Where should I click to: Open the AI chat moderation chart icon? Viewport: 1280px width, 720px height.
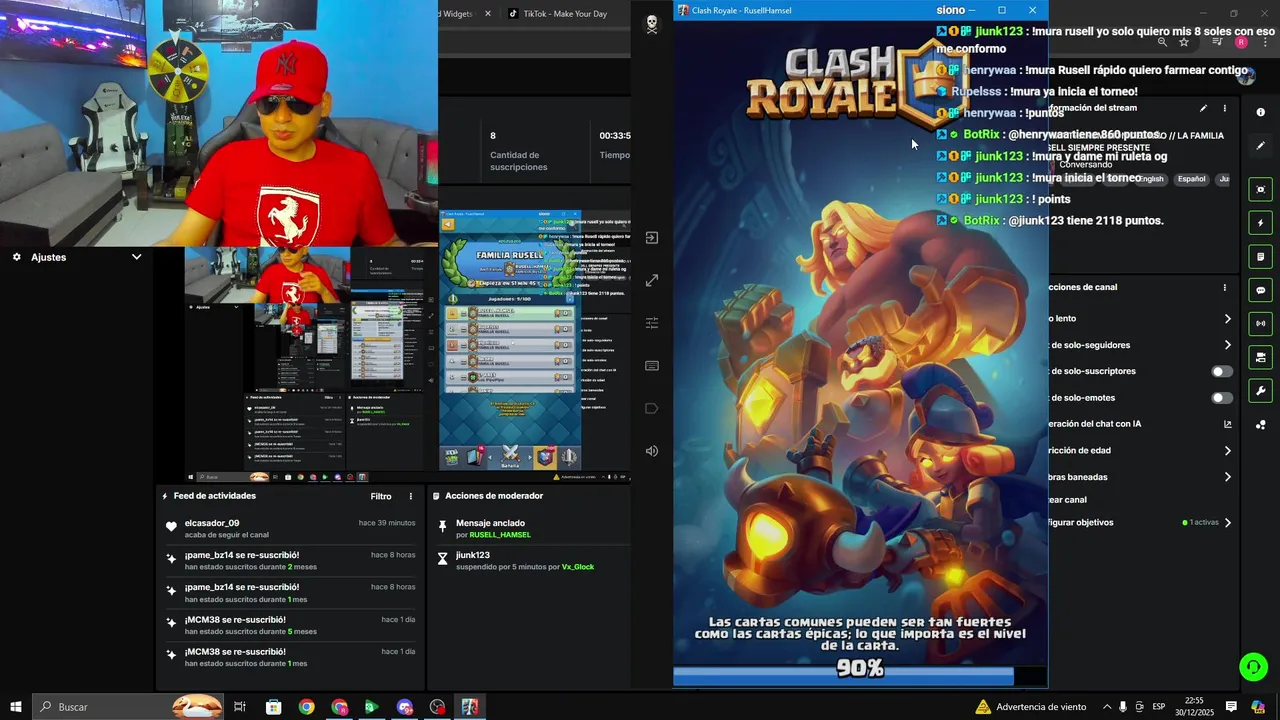[x=1228, y=424]
